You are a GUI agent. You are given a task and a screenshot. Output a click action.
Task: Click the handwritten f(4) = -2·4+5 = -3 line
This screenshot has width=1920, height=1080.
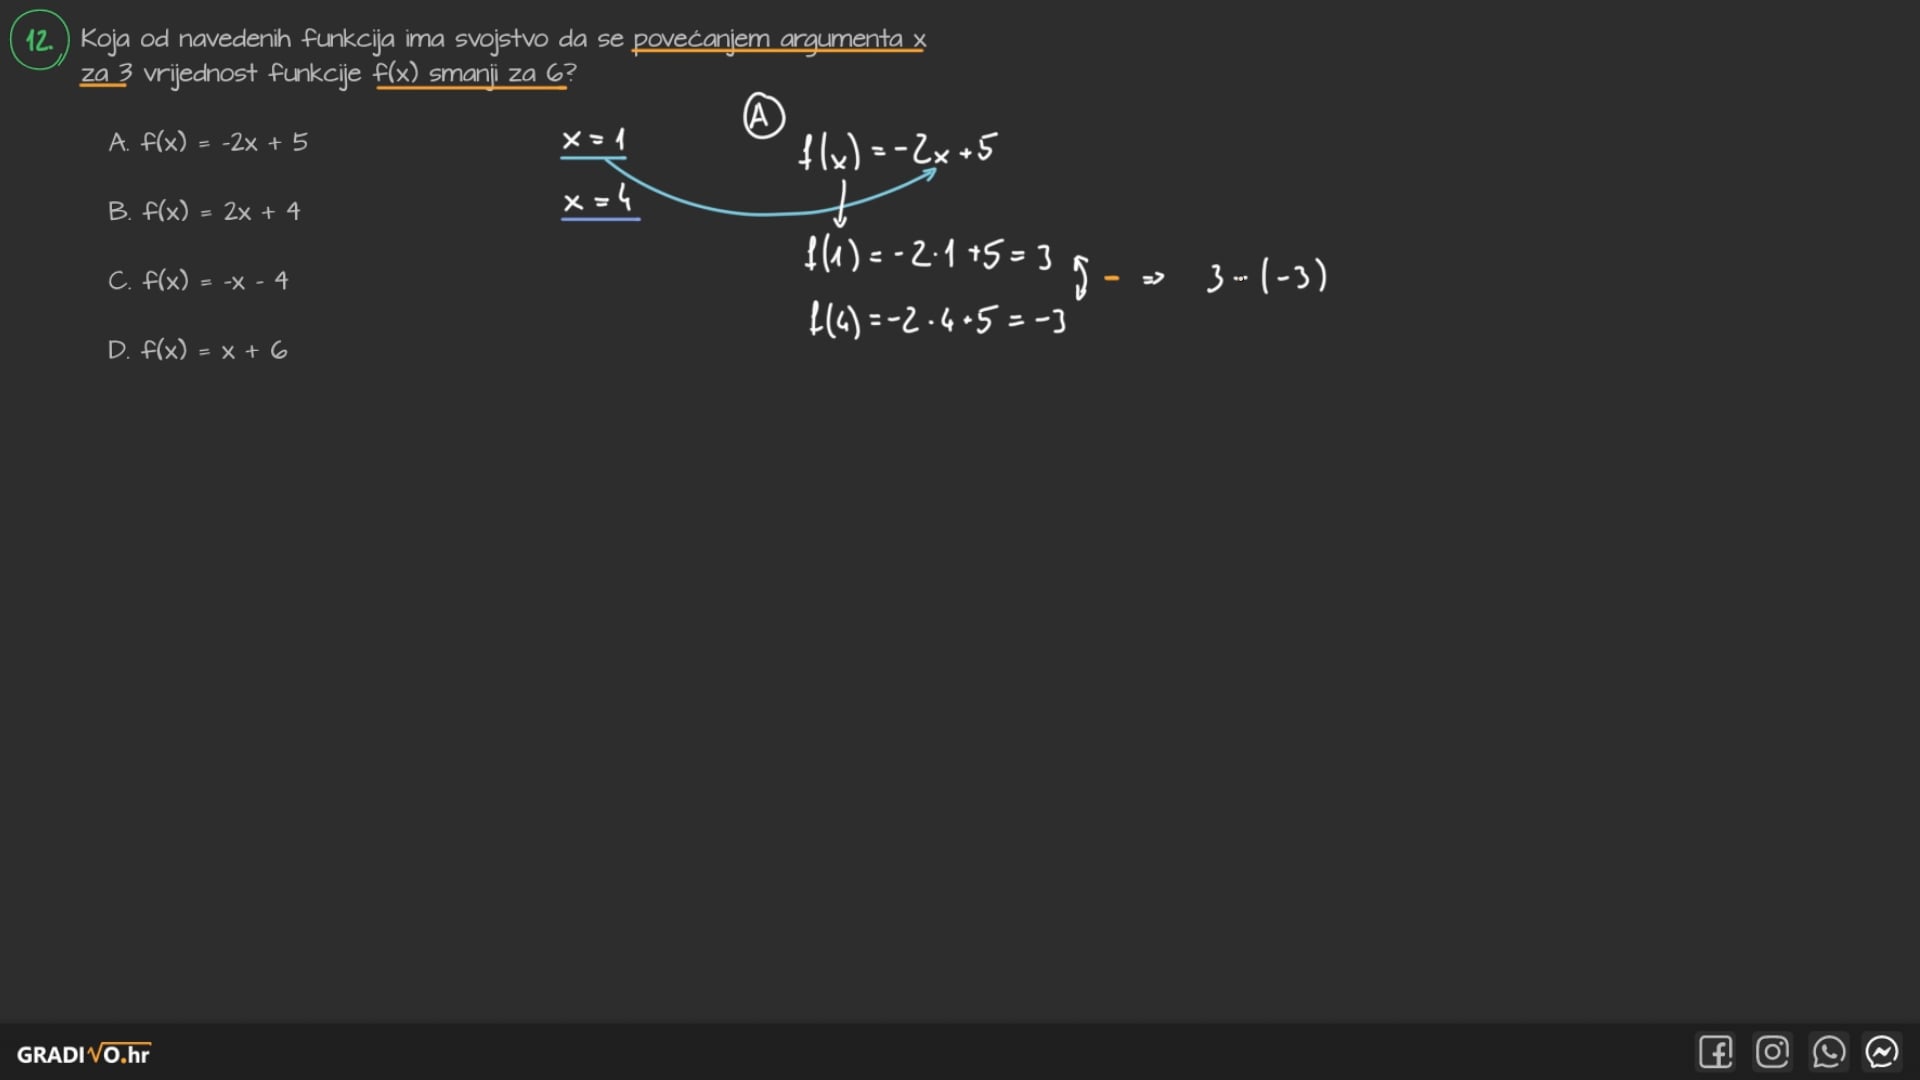pos(937,320)
